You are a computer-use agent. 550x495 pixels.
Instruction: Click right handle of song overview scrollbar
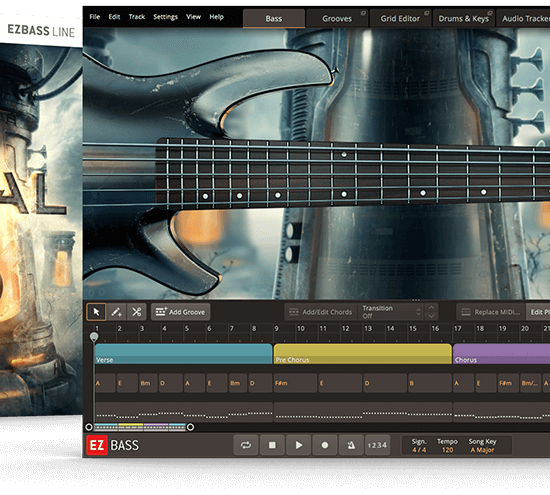(x=190, y=427)
